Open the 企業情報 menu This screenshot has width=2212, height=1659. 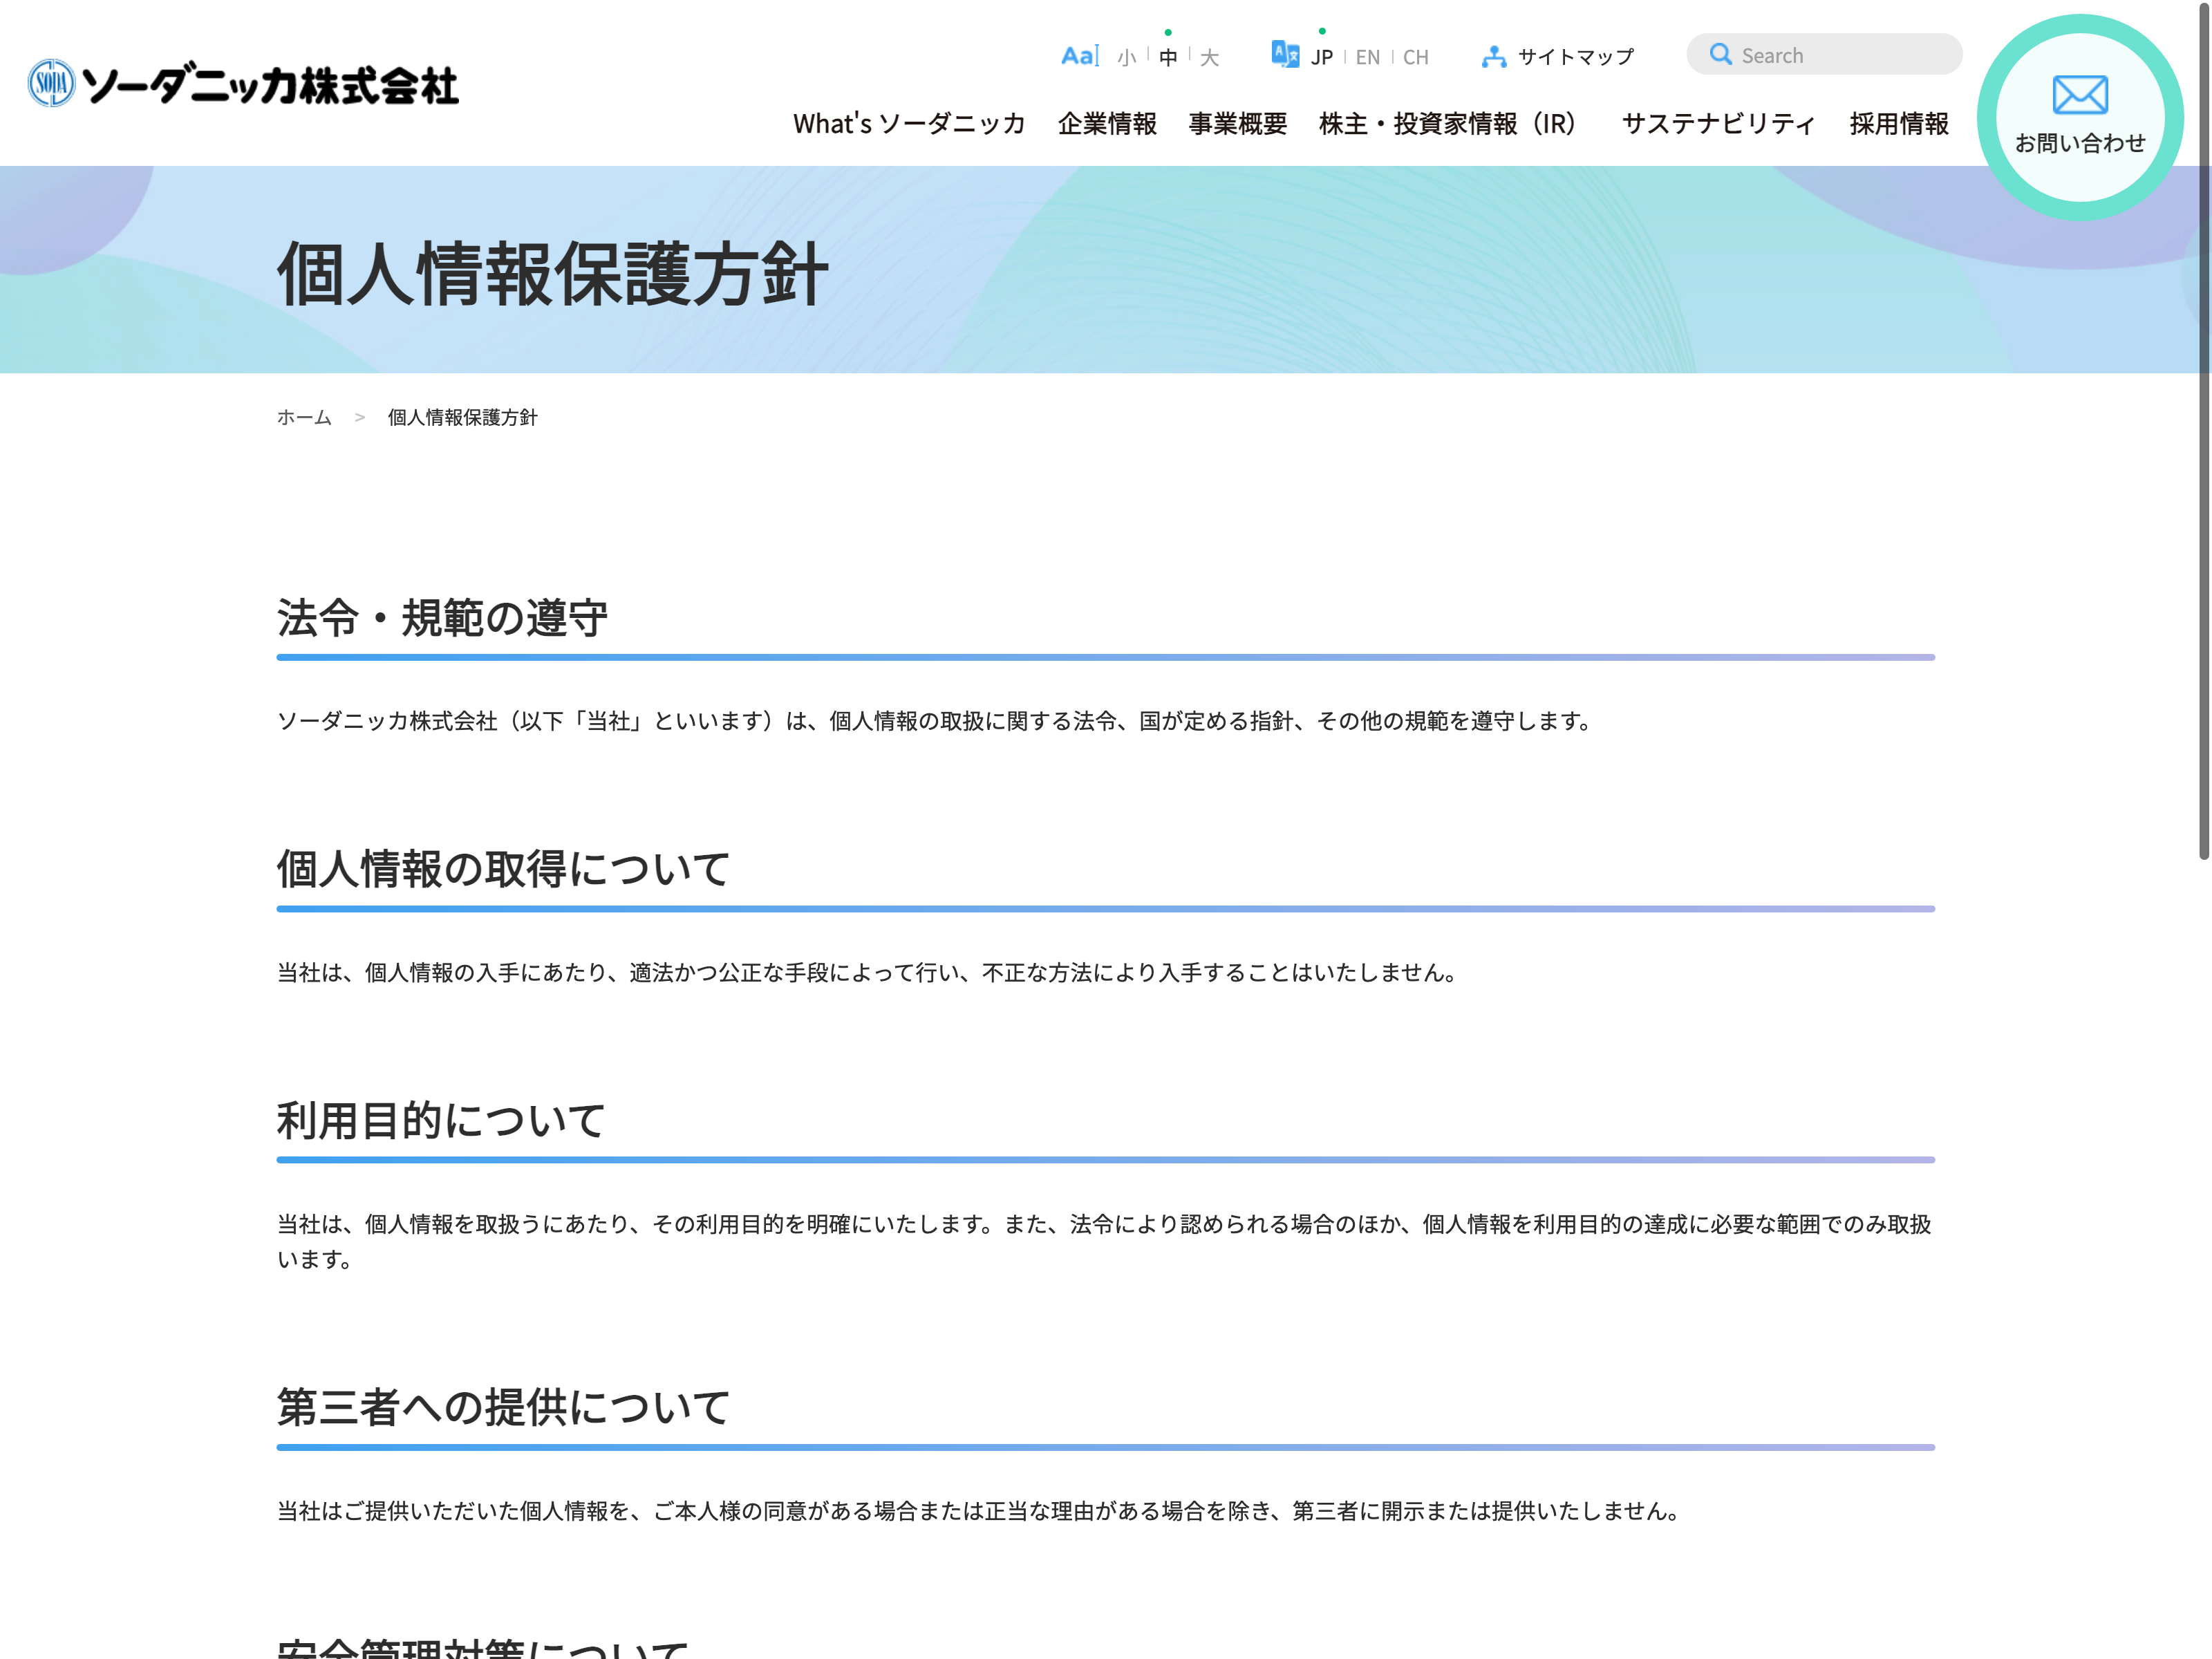1107,124
